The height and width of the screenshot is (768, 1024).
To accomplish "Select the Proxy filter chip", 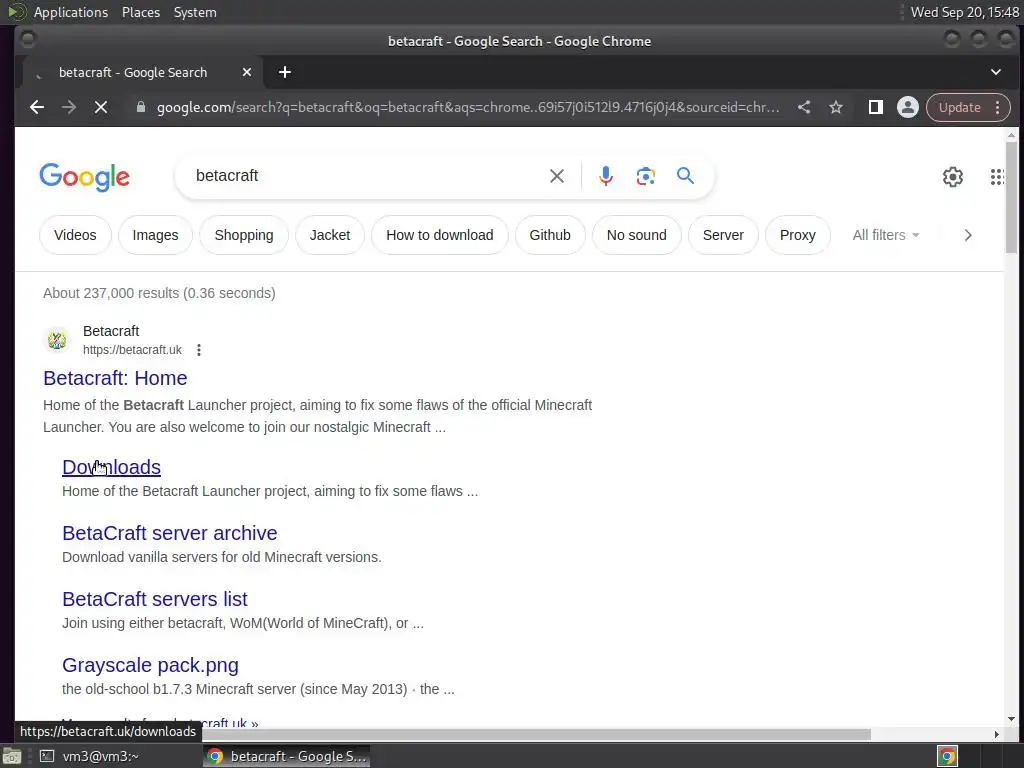I will pos(797,235).
